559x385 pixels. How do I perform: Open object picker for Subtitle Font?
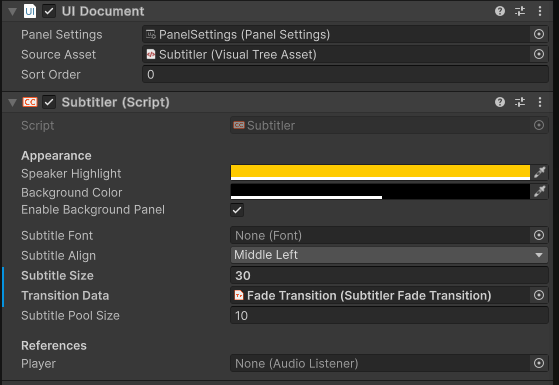(539, 235)
